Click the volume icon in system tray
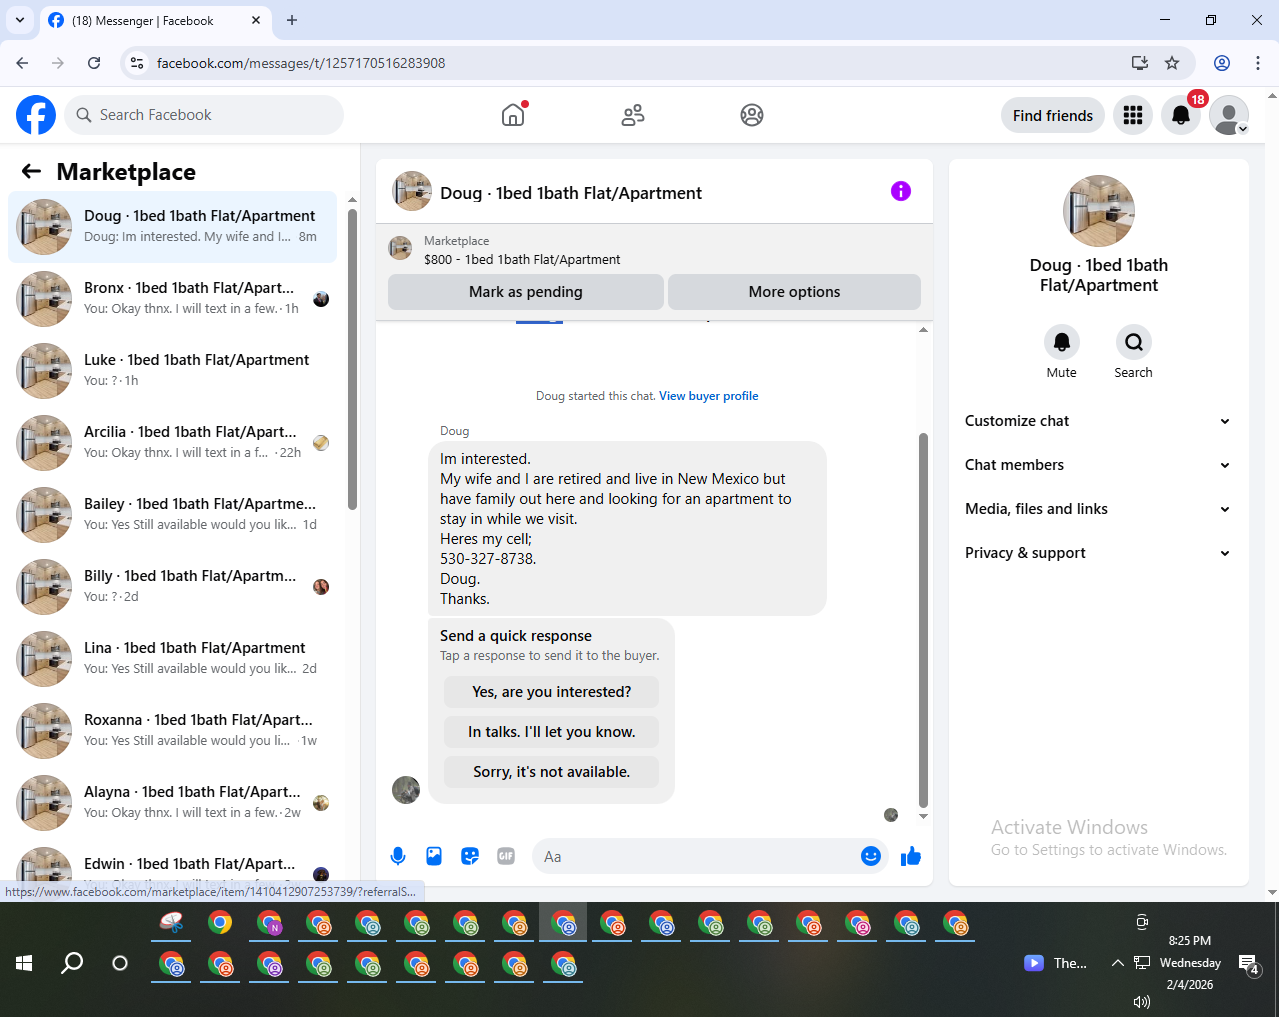Viewport: 1279px width, 1017px height. [x=1141, y=1001]
